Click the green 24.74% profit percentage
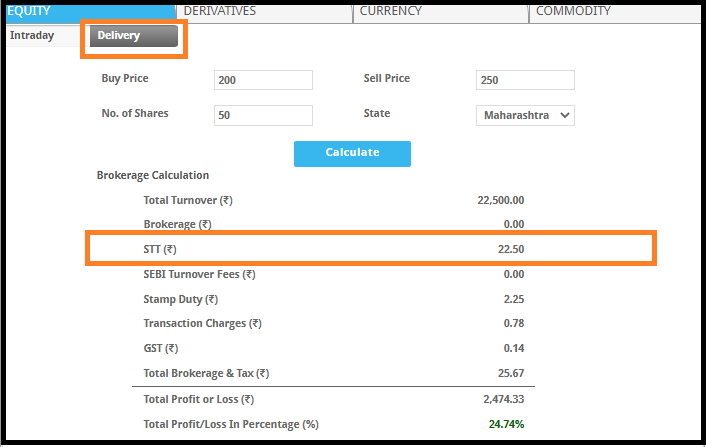The height and width of the screenshot is (447, 706). 506,424
